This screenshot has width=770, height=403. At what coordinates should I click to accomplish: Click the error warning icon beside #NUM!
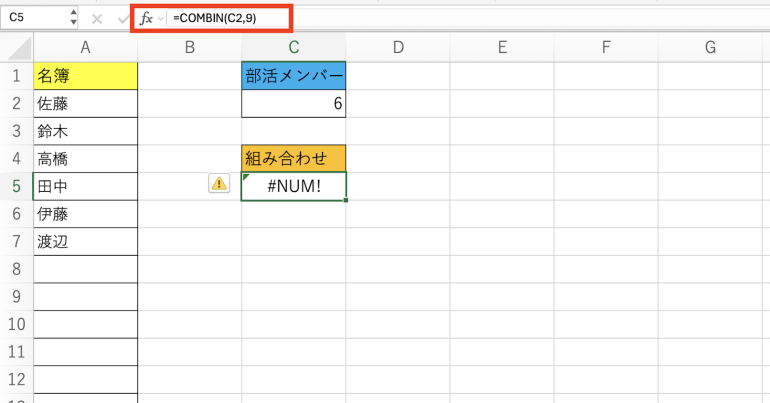218,183
